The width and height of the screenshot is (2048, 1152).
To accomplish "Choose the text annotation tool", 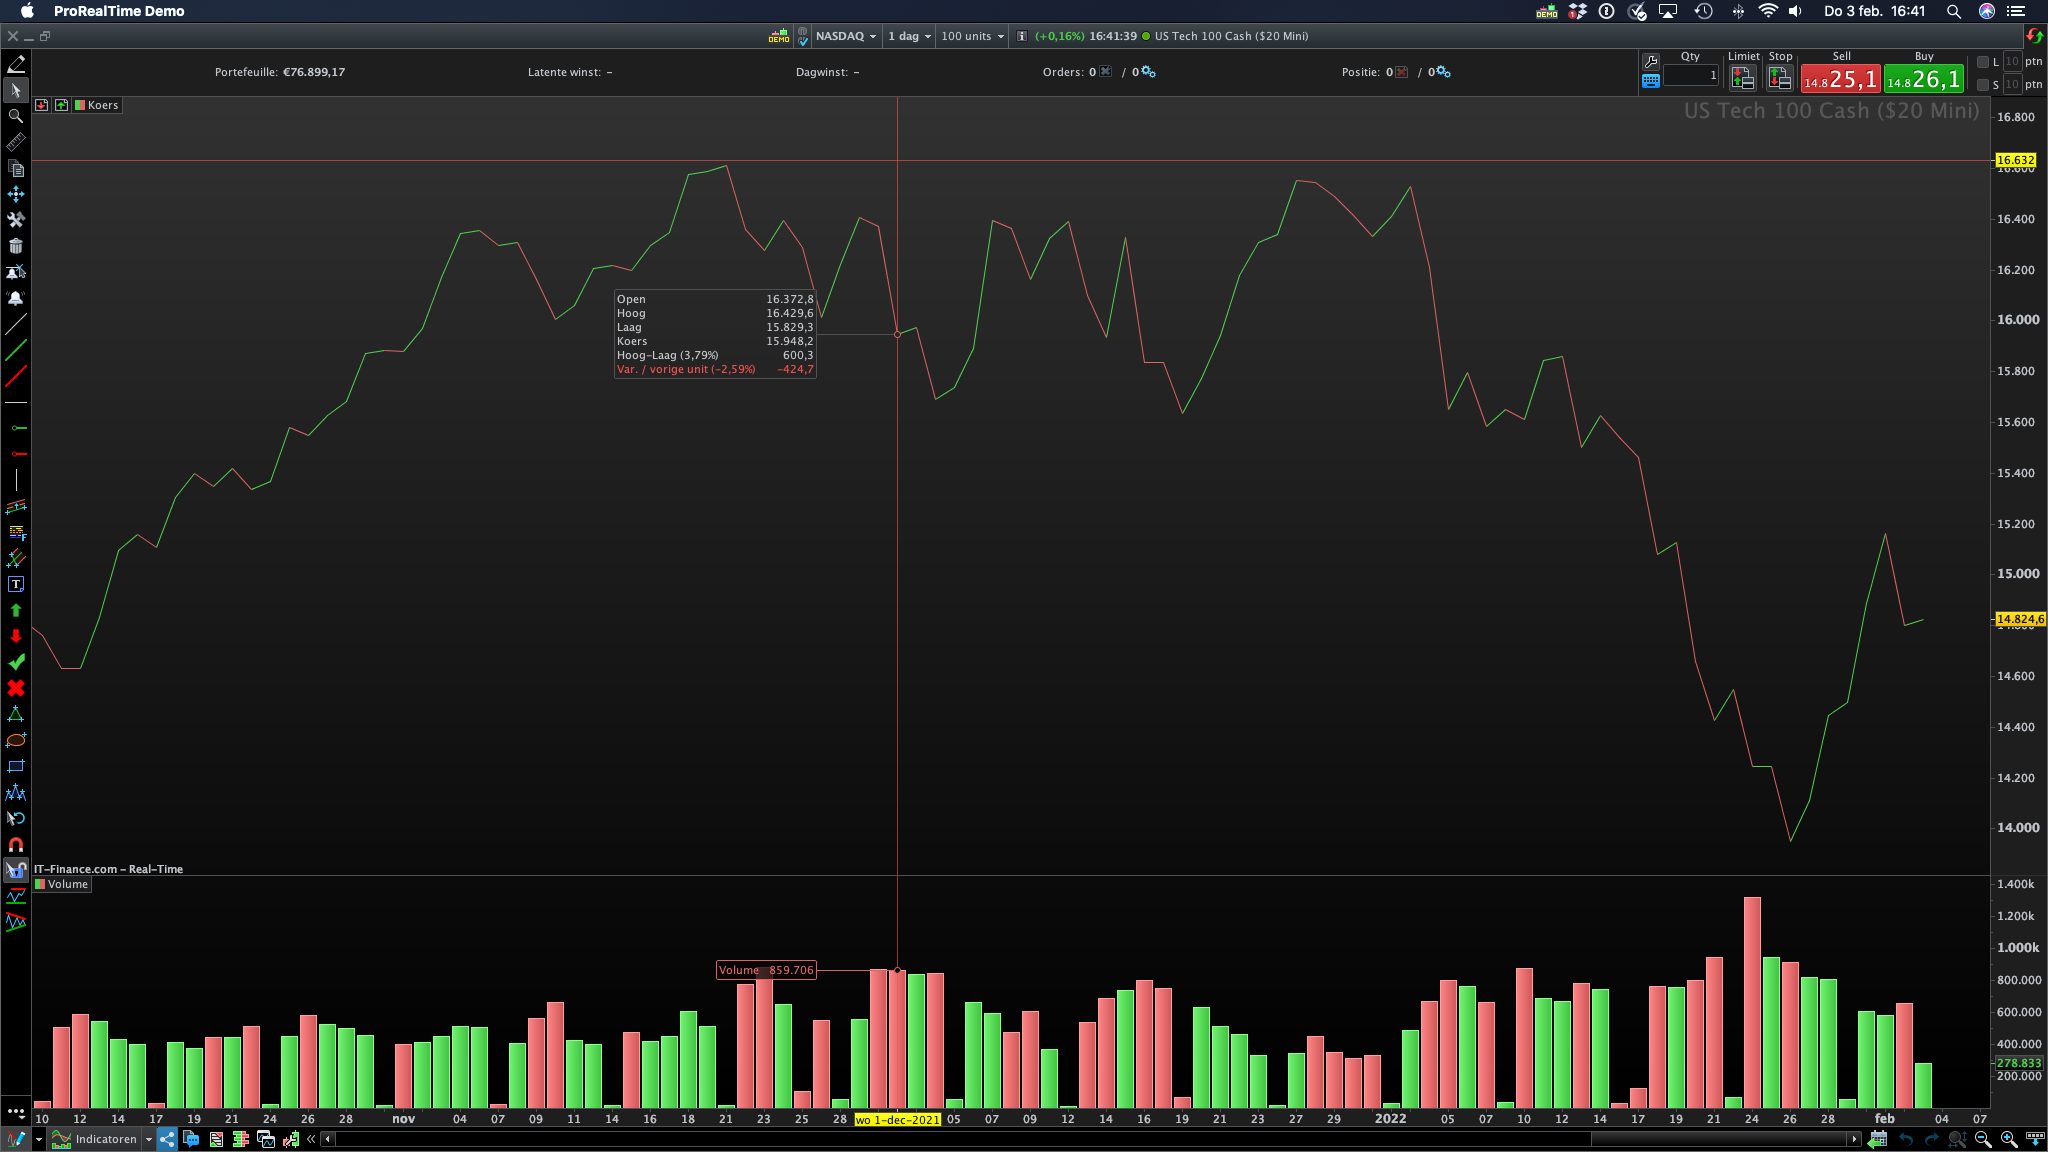I will point(16,584).
